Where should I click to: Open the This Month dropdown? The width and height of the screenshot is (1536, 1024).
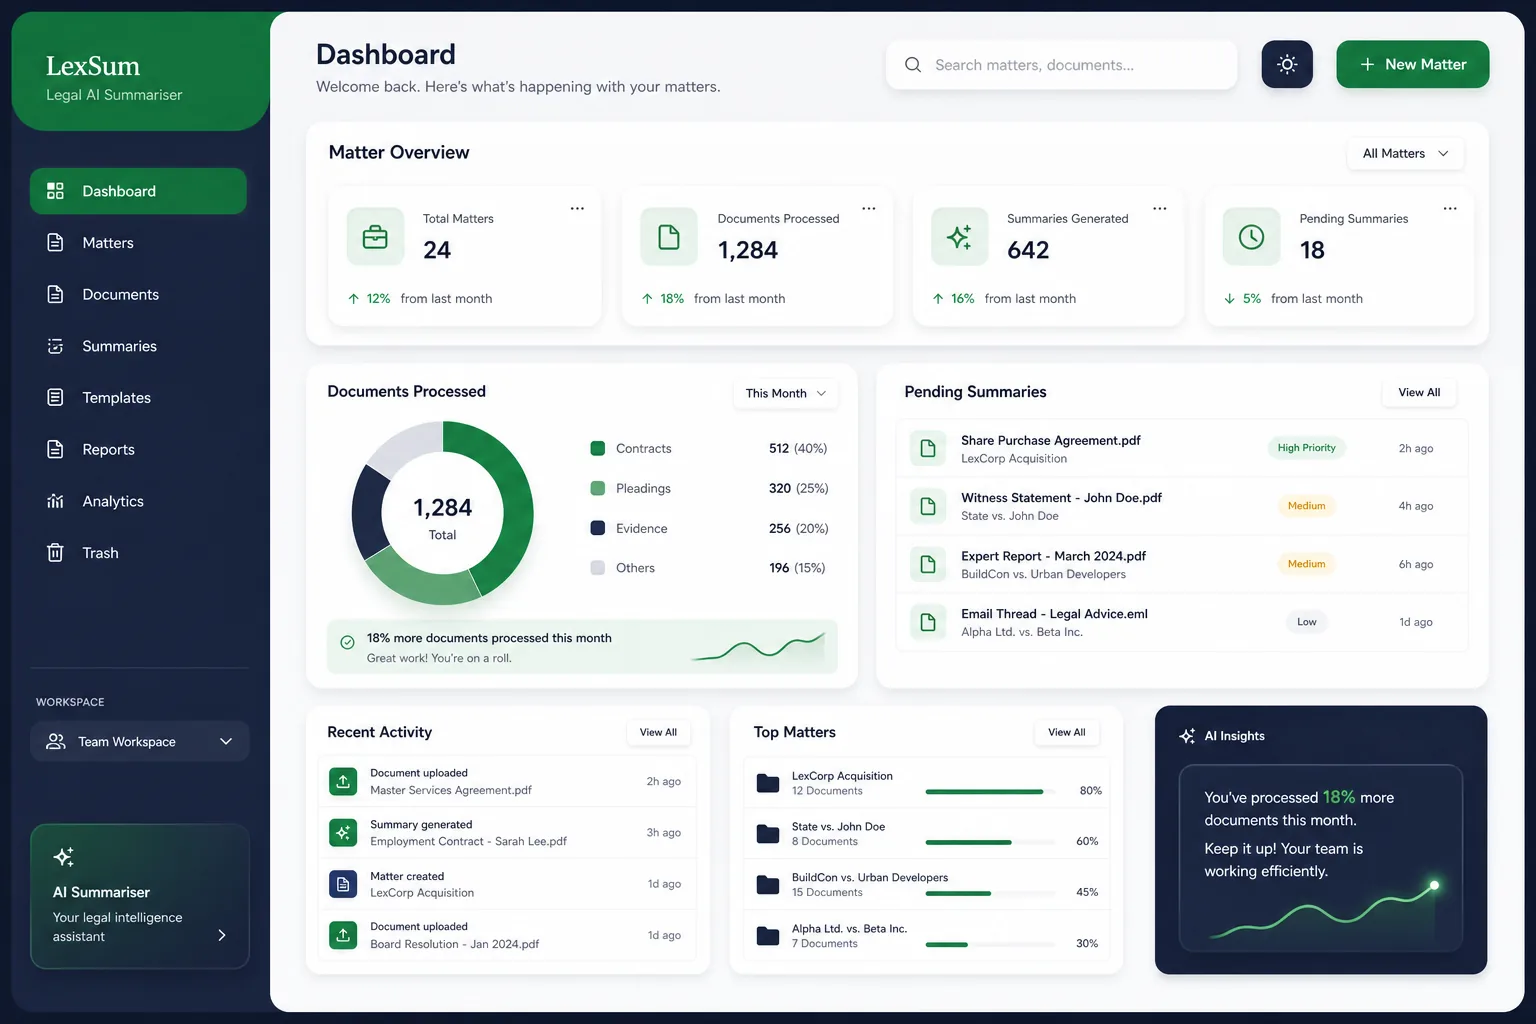(x=785, y=393)
